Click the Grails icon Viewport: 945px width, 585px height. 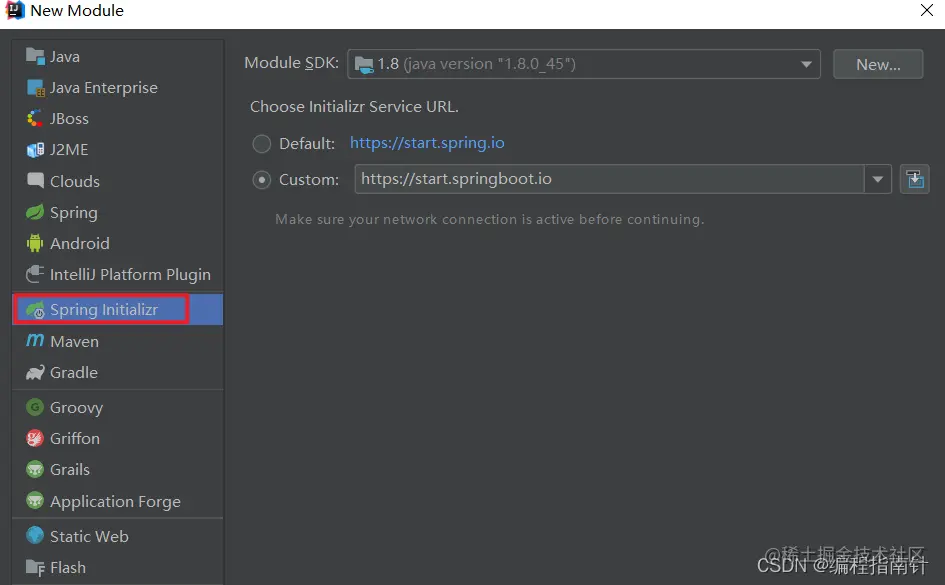(x=35, y=469)
